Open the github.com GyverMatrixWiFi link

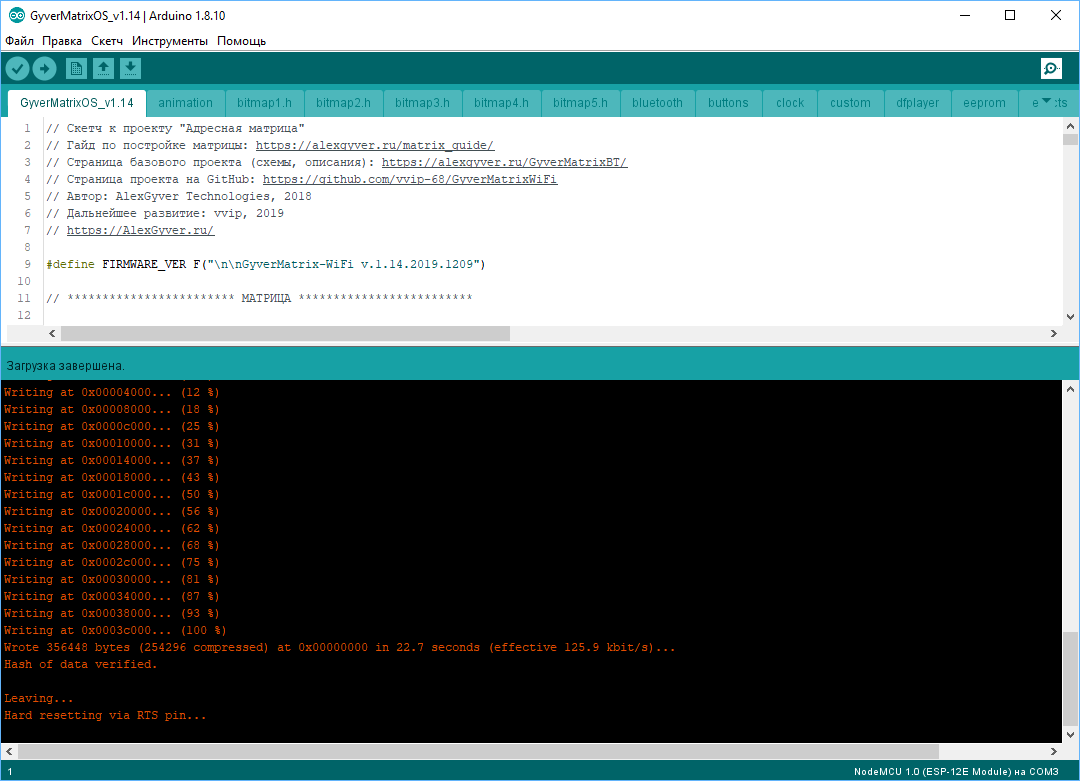[410, 179]
